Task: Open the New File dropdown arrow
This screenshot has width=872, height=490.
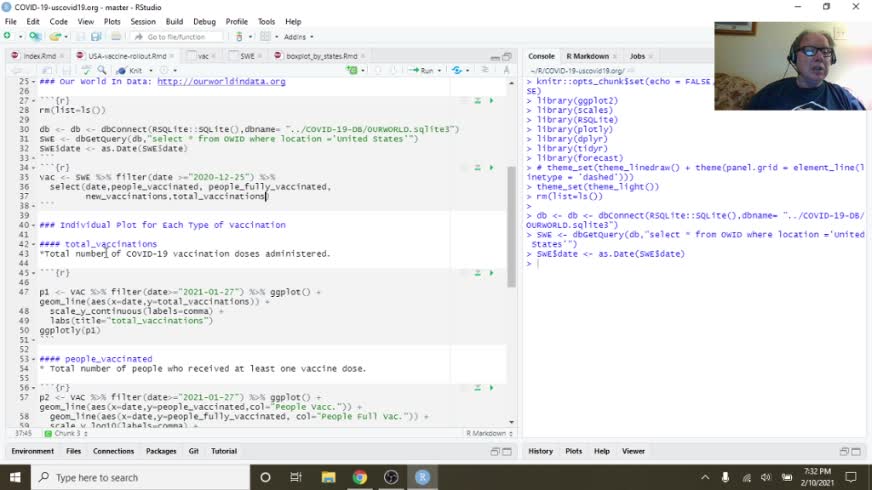Action: point(21,37)
